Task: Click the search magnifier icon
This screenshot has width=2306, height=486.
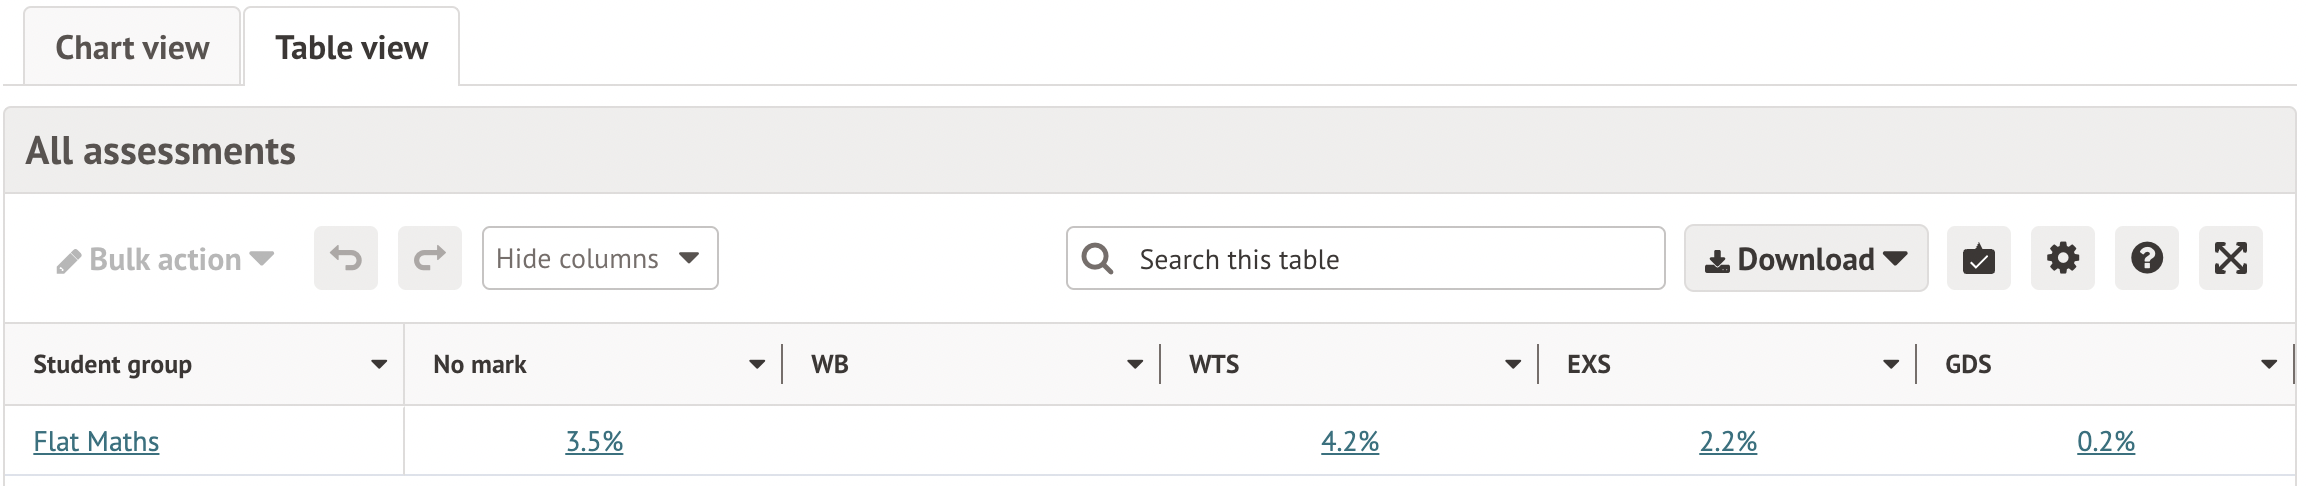Action: (1097, 259)
